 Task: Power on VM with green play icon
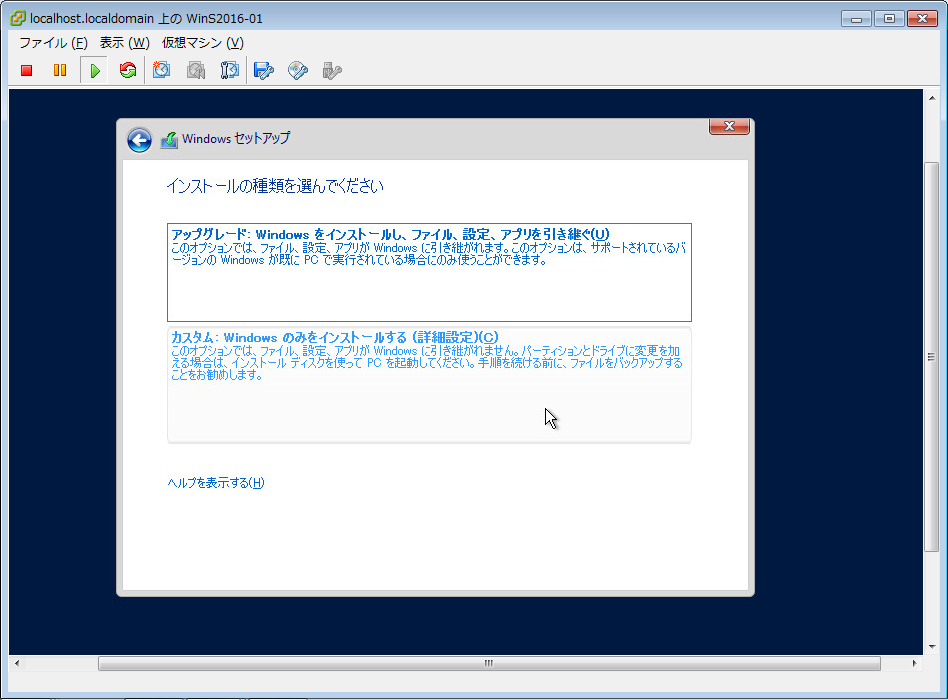tap(94, 71)
